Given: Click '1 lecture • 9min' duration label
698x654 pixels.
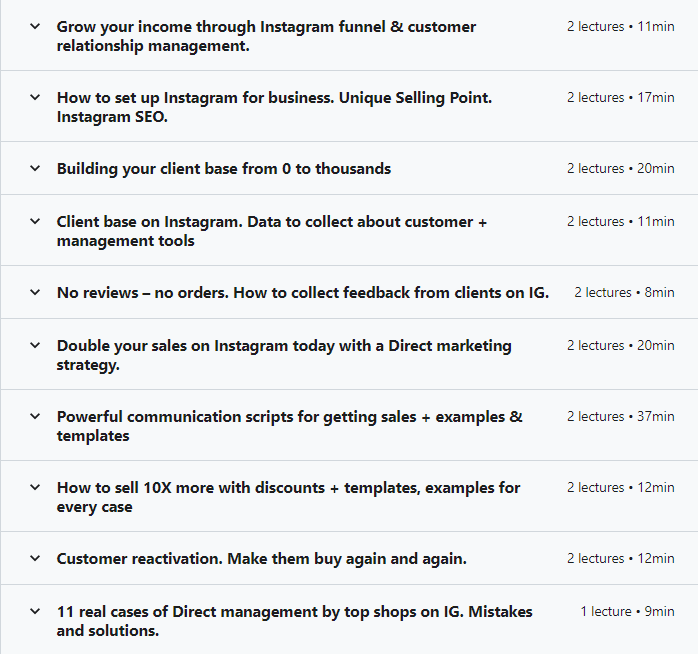Looking at the screenshot, I should (627, 611).
